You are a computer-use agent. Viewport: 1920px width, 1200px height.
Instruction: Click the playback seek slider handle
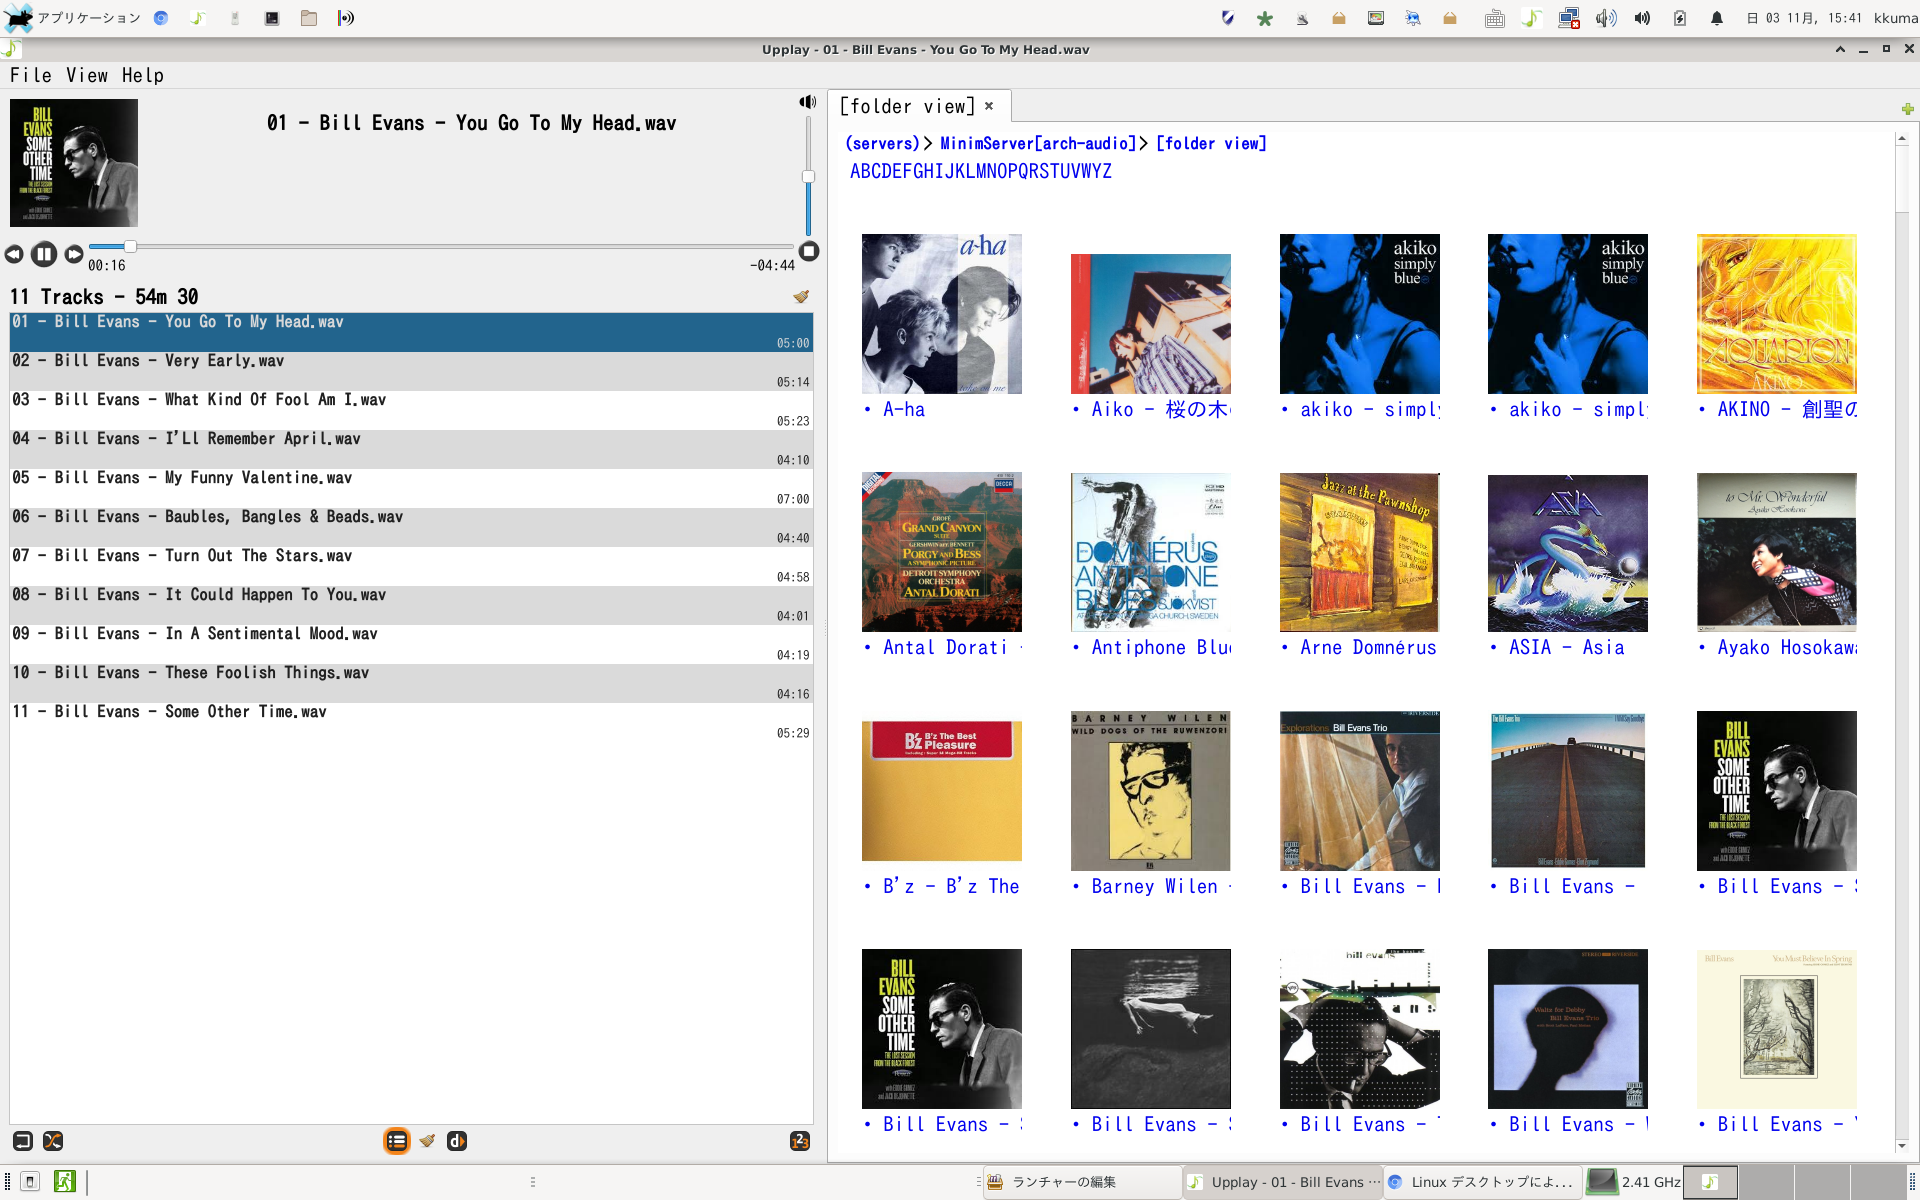tap(130, 246)
